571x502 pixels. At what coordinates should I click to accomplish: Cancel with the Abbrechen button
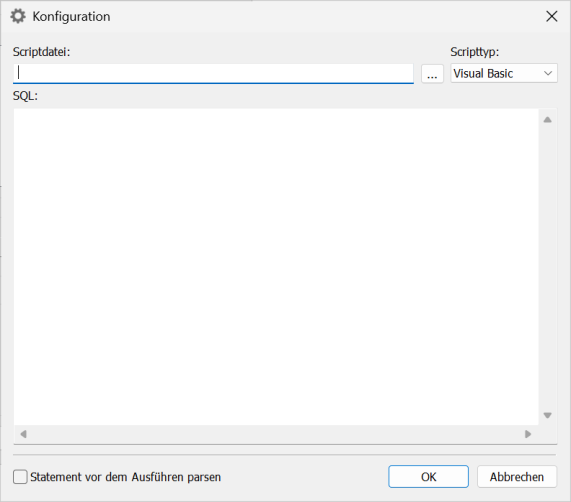tap(517, 477)
